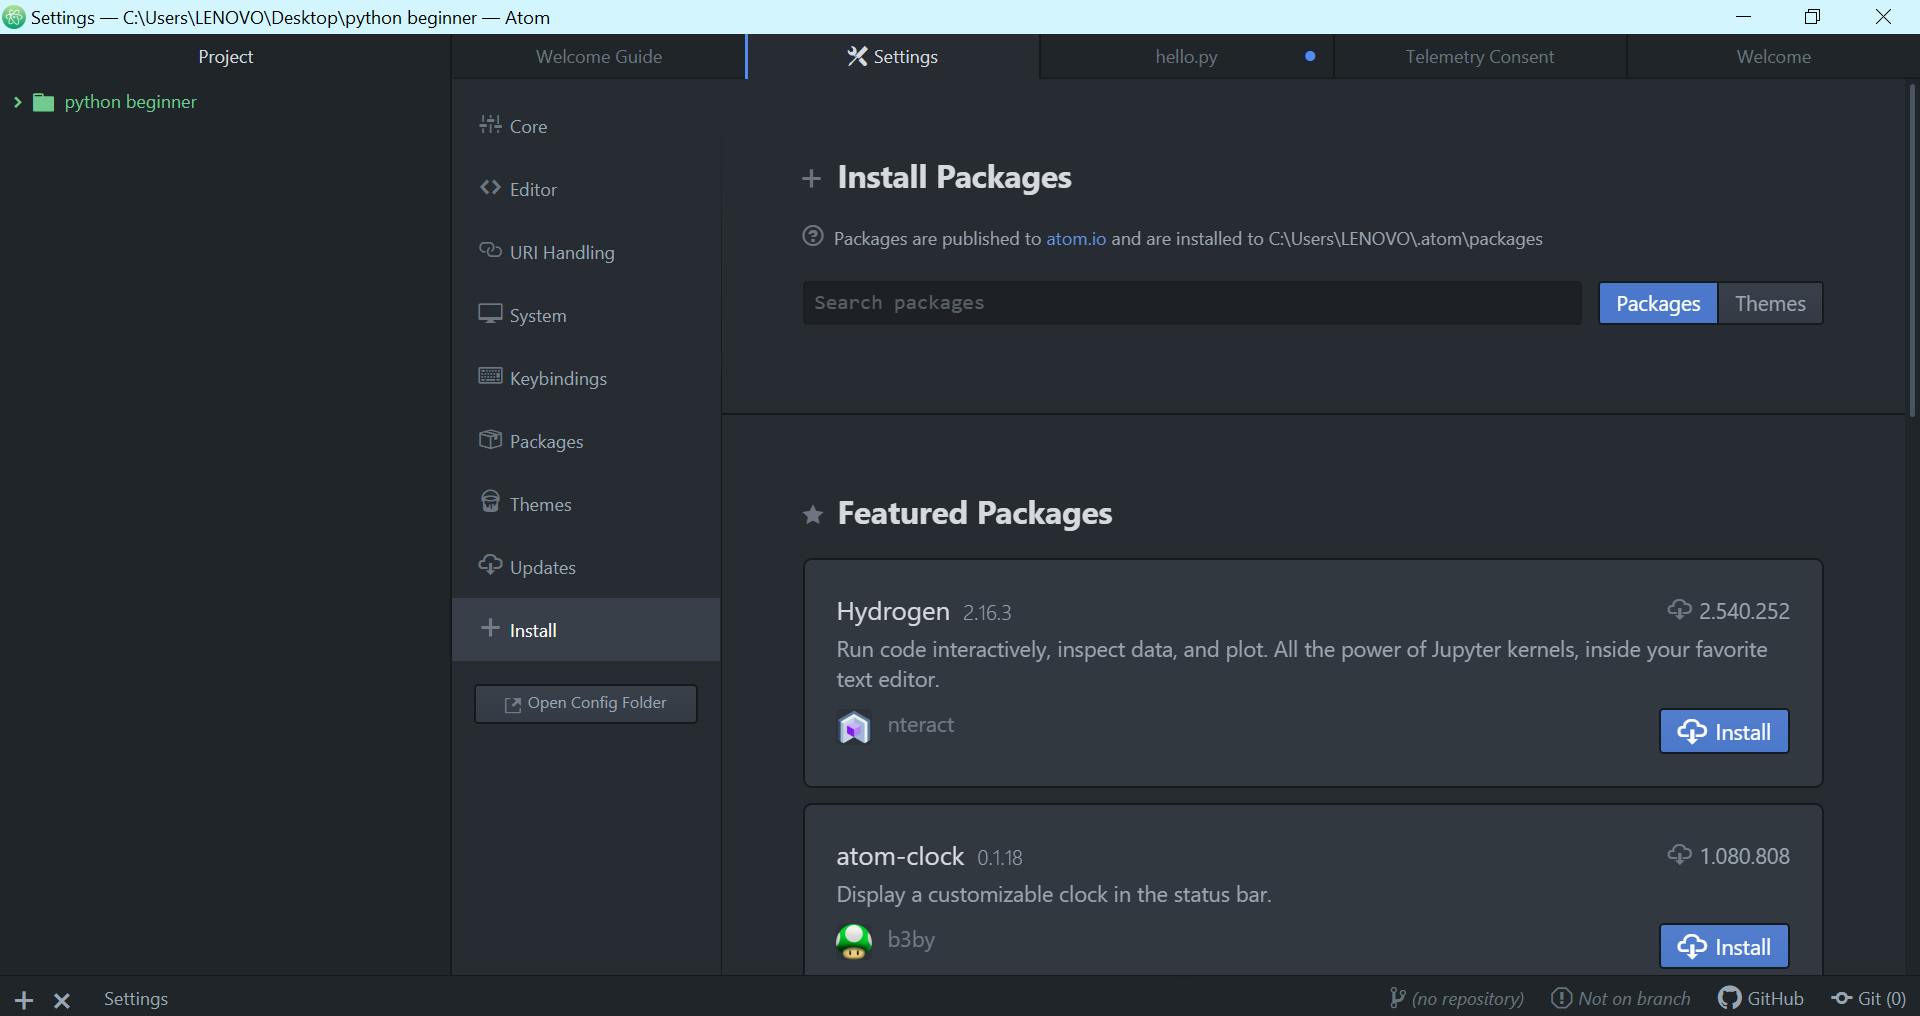Select the python beginner folder name
This screenshot has width=1920, height=1016.
tap(130, 102)
